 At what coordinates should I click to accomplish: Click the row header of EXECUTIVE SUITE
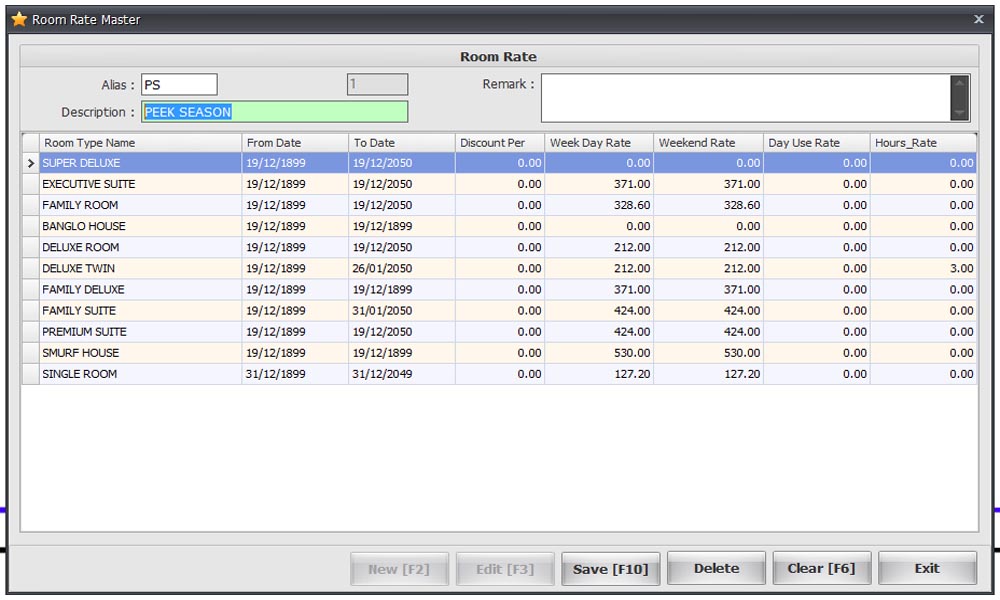click(31, 184)
